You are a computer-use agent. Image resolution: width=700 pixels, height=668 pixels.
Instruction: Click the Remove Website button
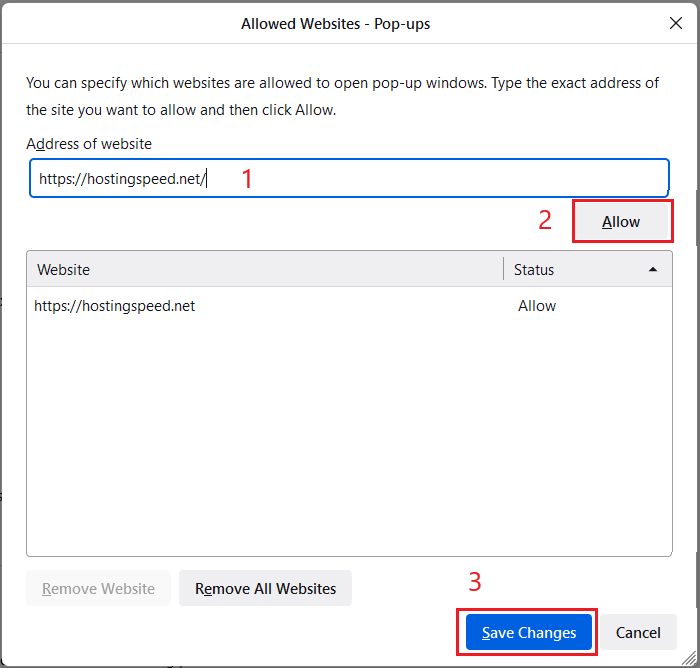(99, 589)
